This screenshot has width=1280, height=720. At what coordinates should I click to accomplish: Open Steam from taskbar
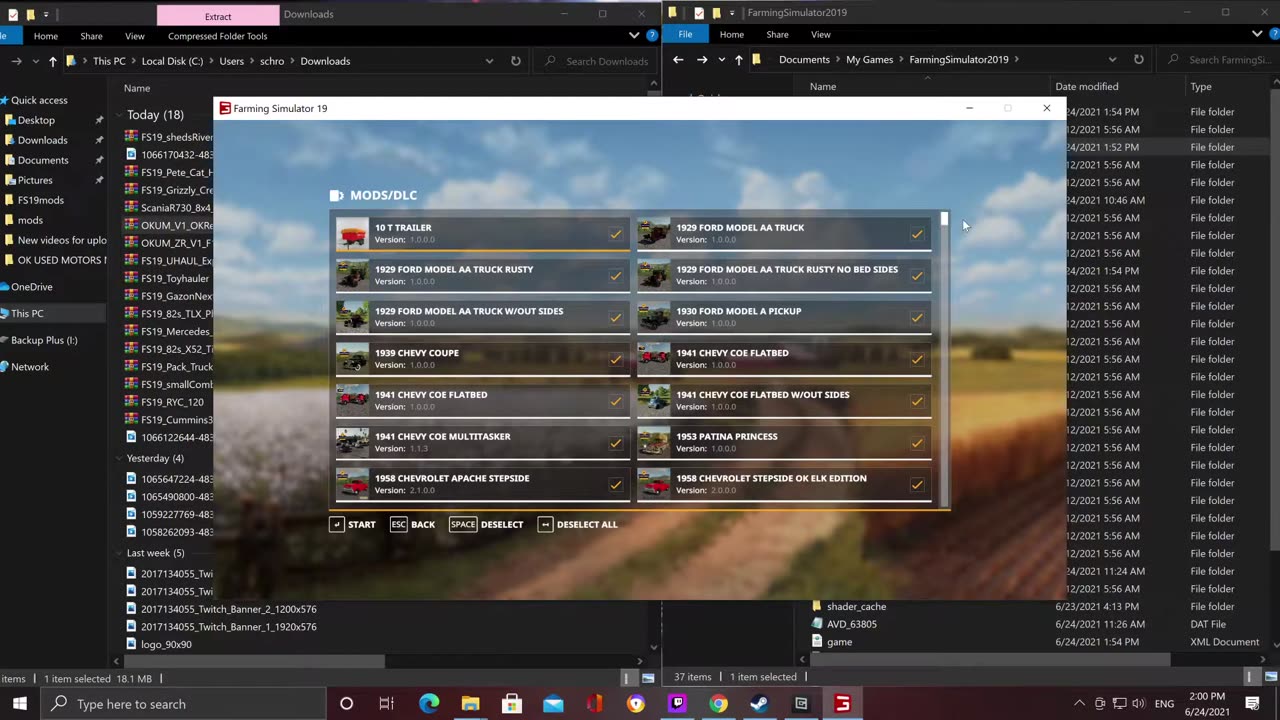(x=759, y=704)
